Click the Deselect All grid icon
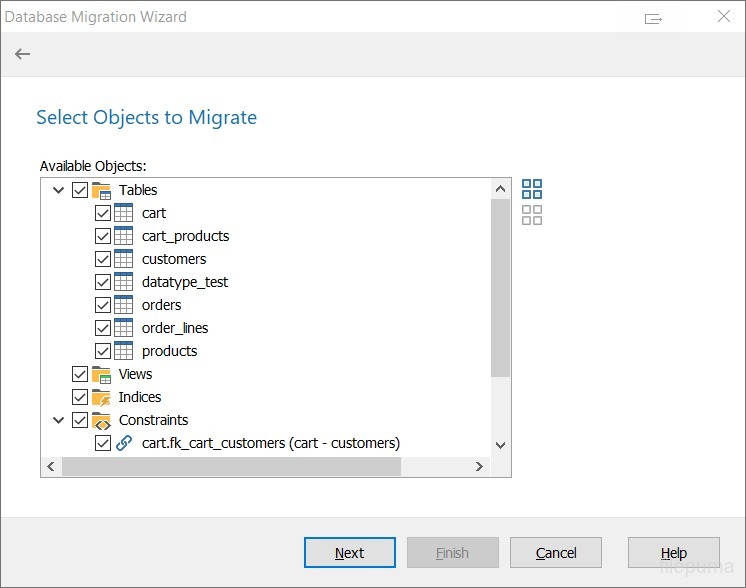This screenshot has height=588, width=746. coord(532,215)
